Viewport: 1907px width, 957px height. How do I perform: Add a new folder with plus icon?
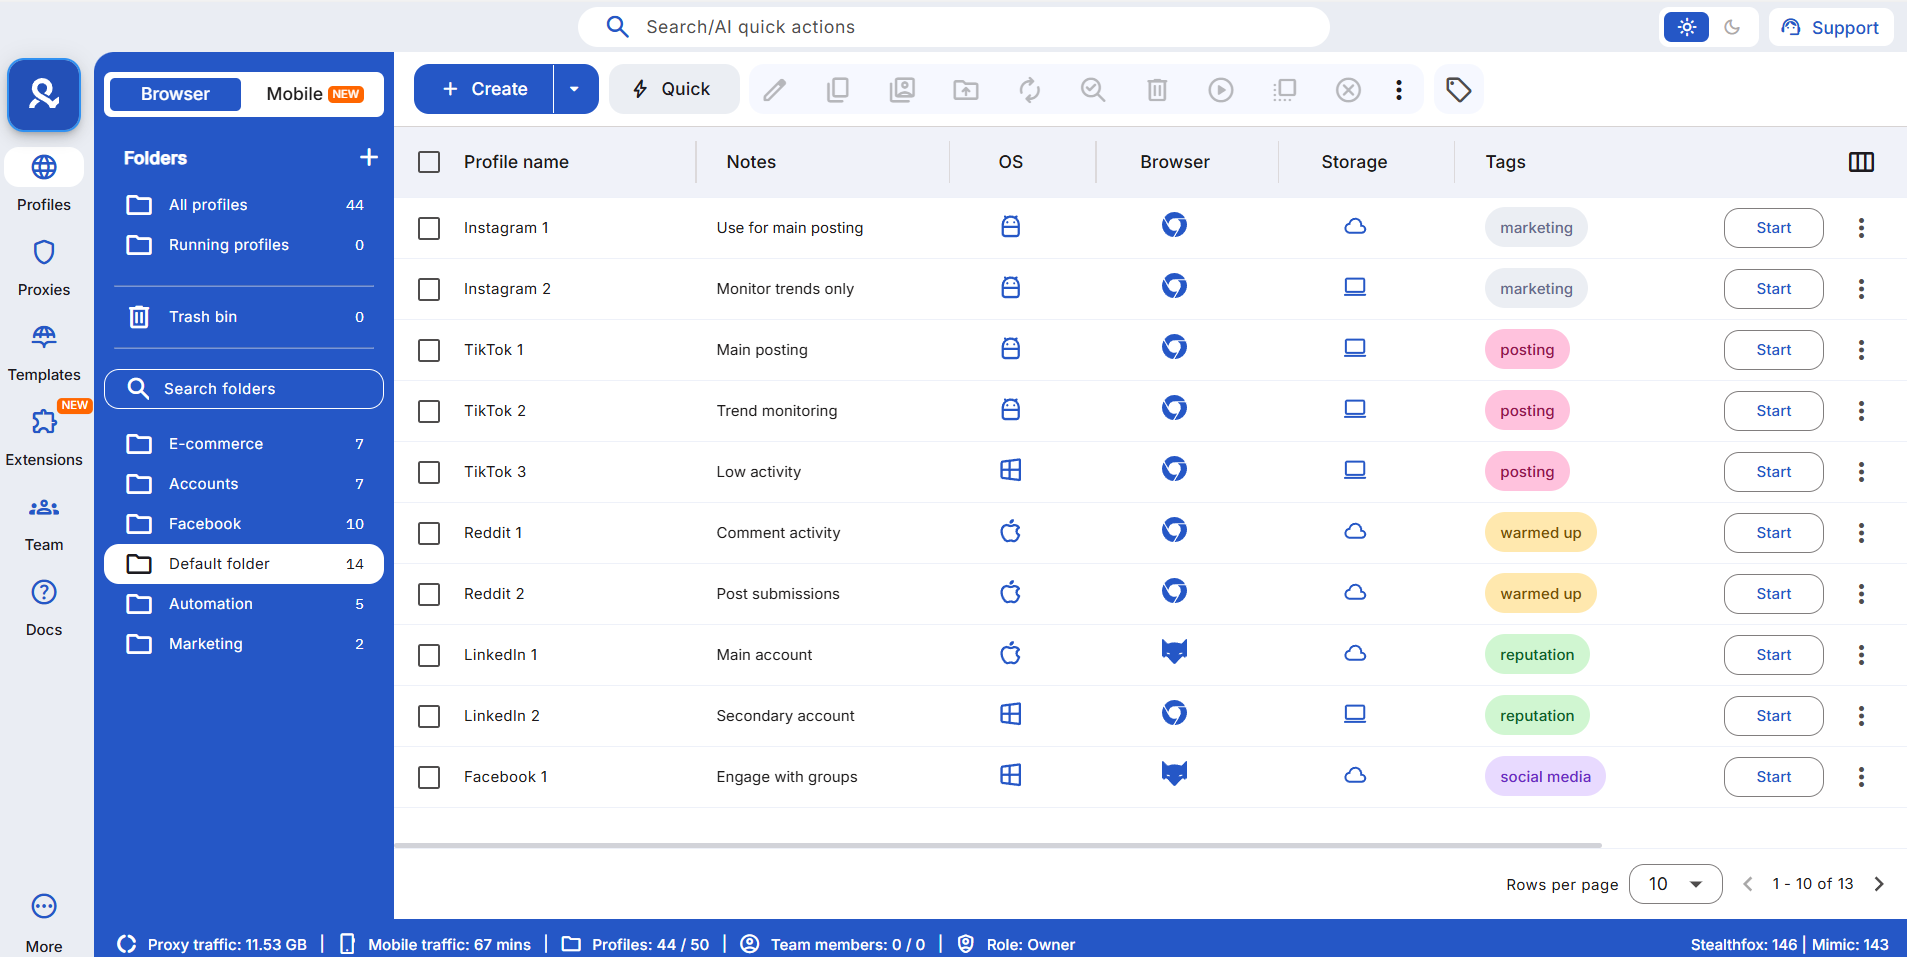pos(369,158)
